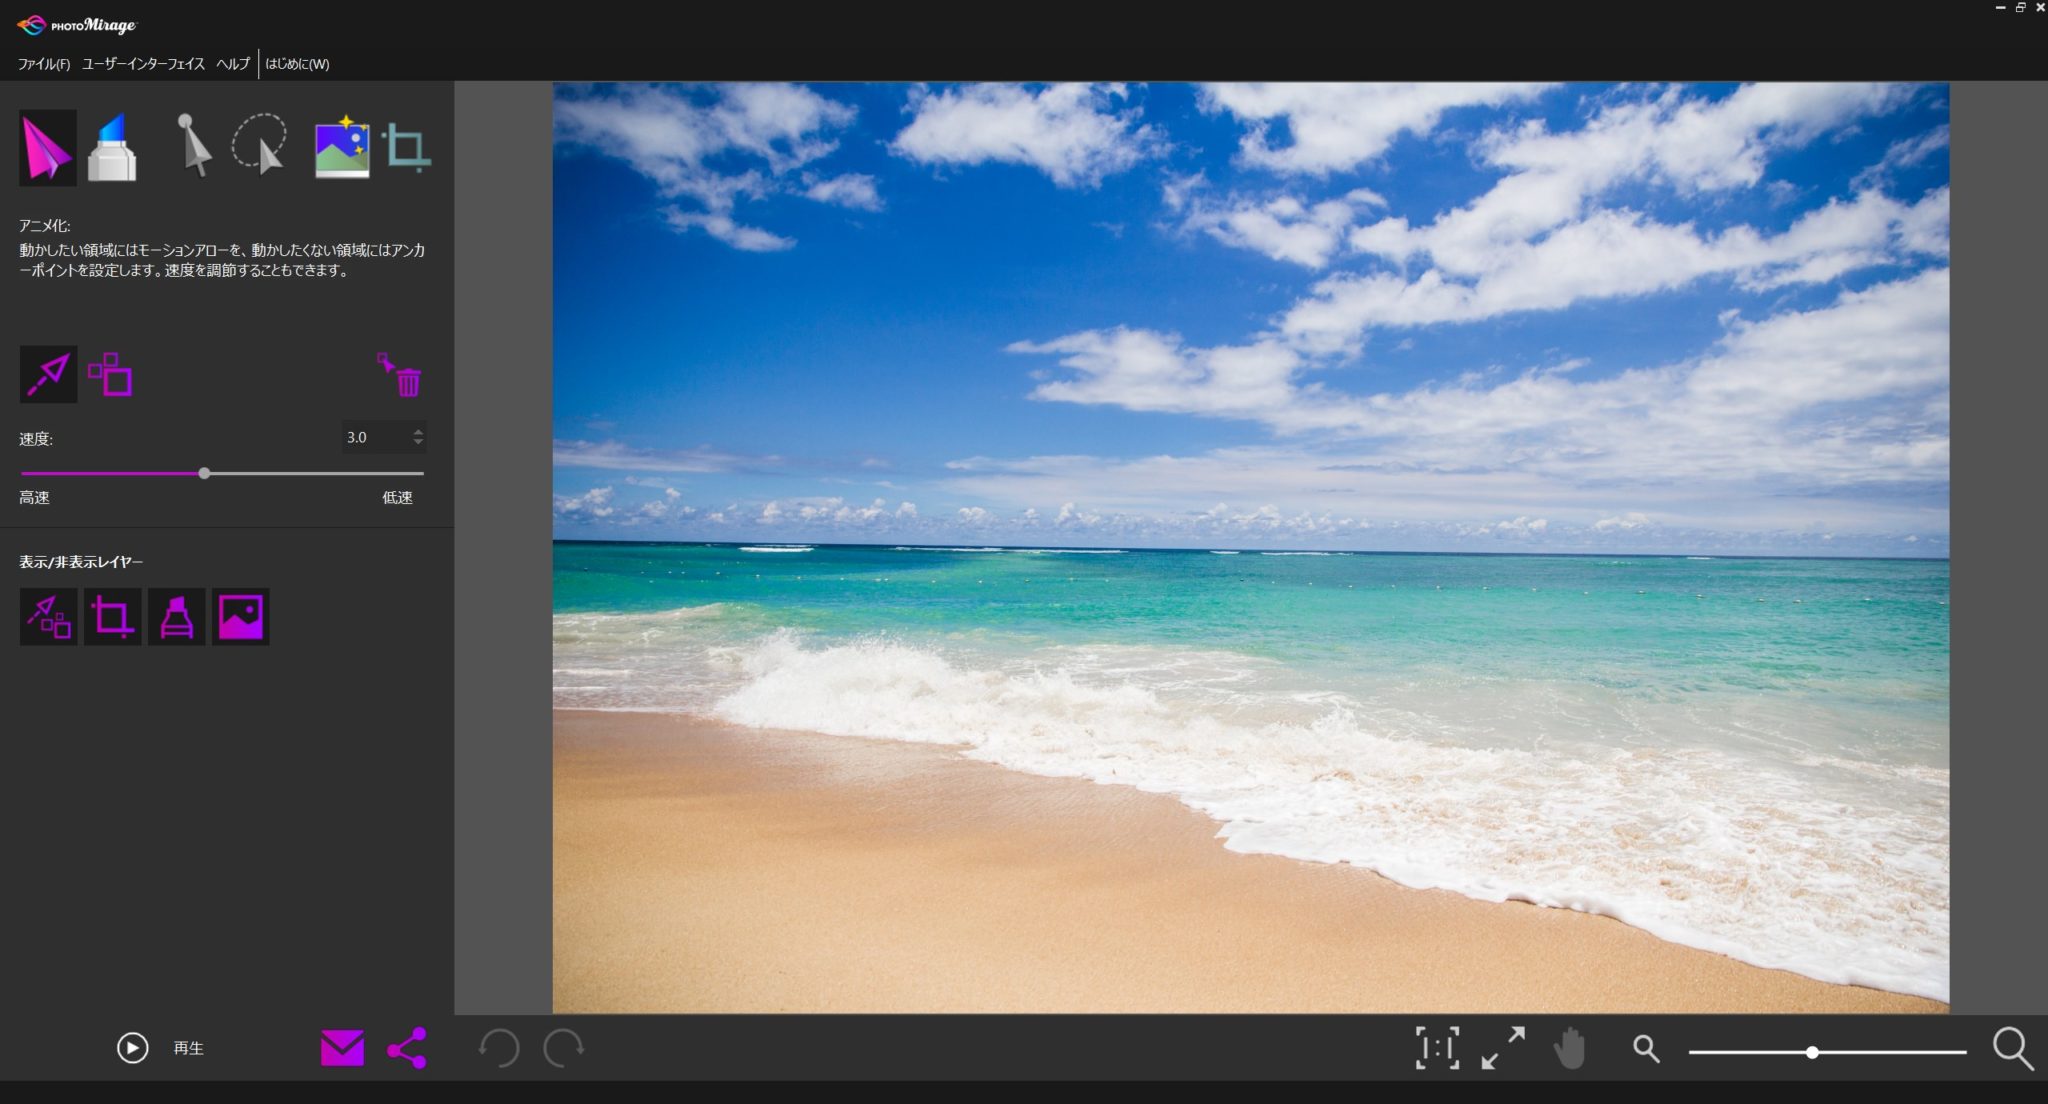Toggle the mask layer visibility
Viewport: 2048px width, 1104px height.
(176, 616)
